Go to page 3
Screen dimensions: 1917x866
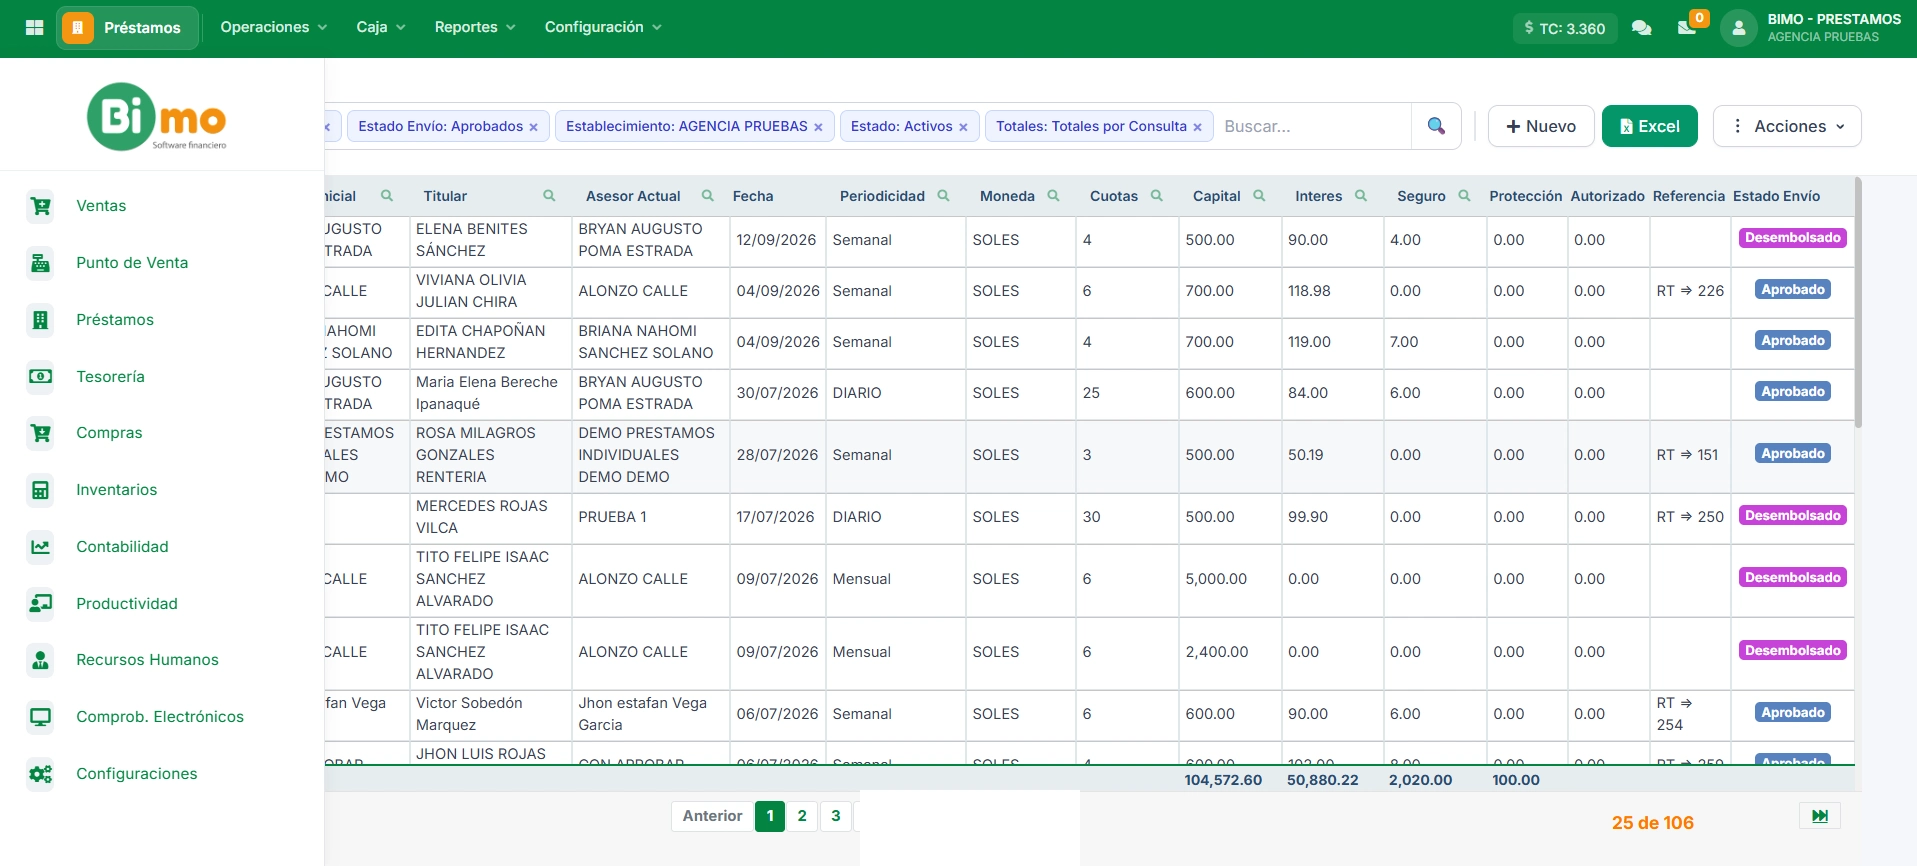(836, 816)
